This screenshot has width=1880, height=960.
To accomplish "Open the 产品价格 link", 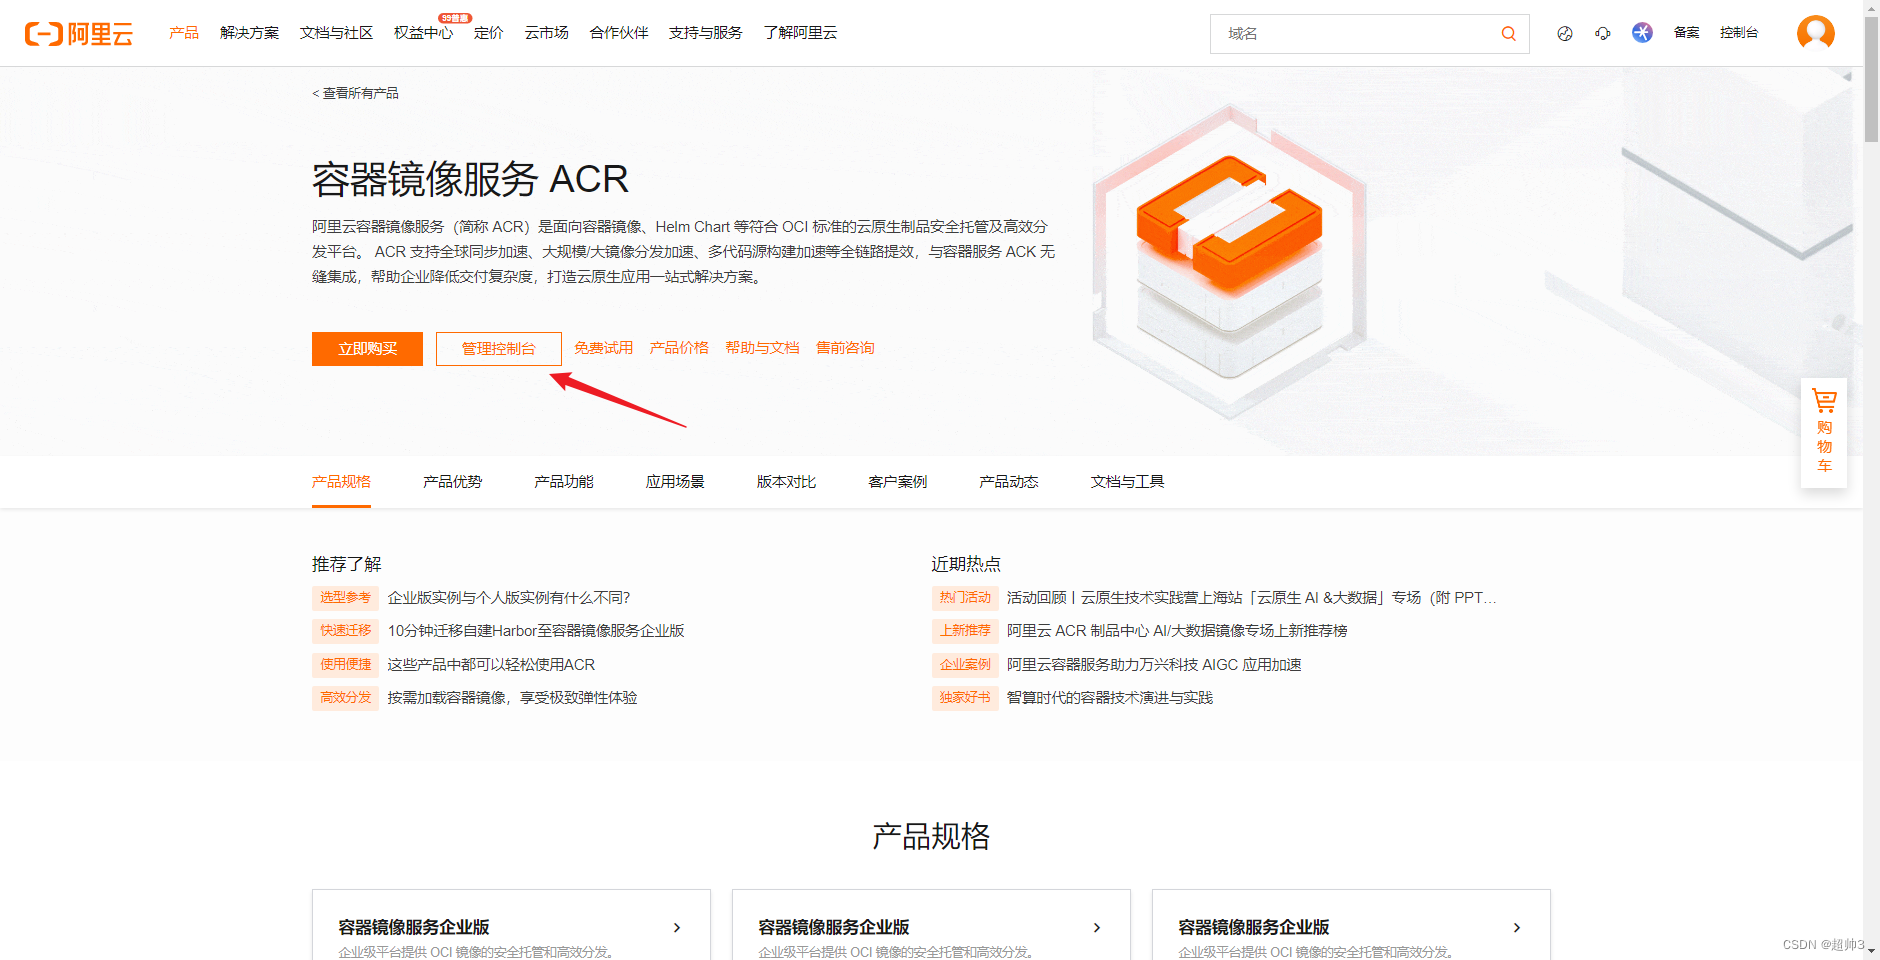I will point(679,348).
